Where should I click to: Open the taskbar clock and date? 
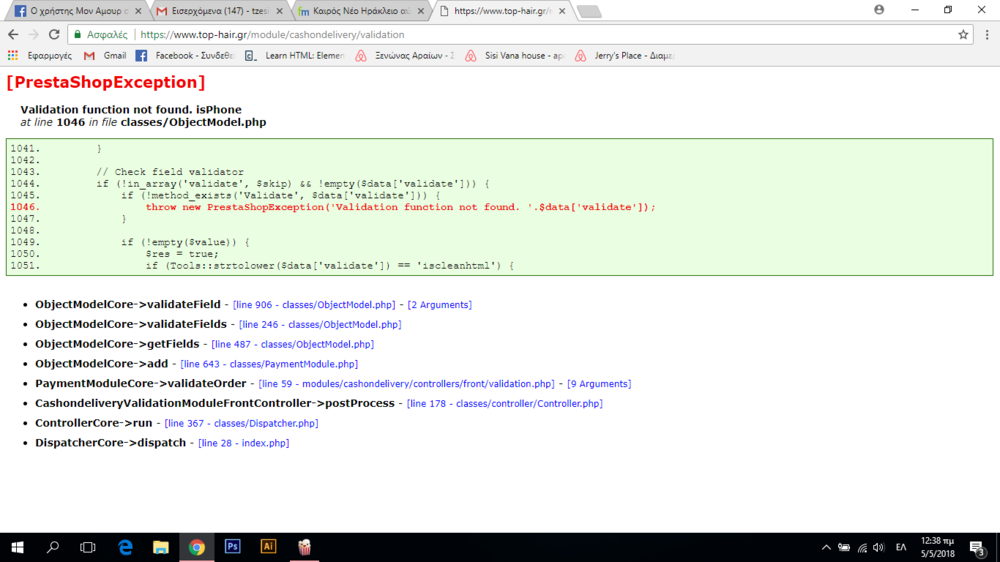[938, 547]
